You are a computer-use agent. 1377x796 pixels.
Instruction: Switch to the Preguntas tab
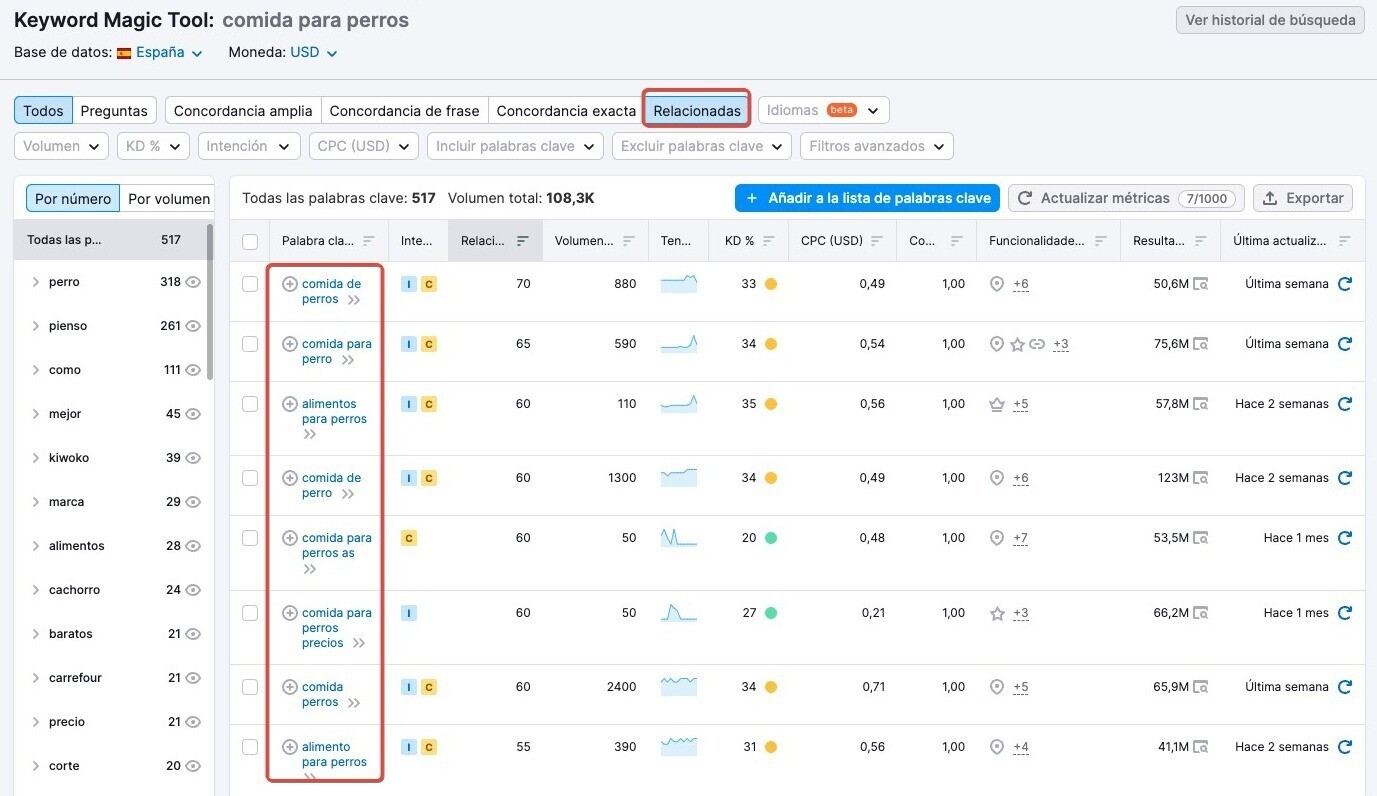pyautogui.click(x=114, y=110)
